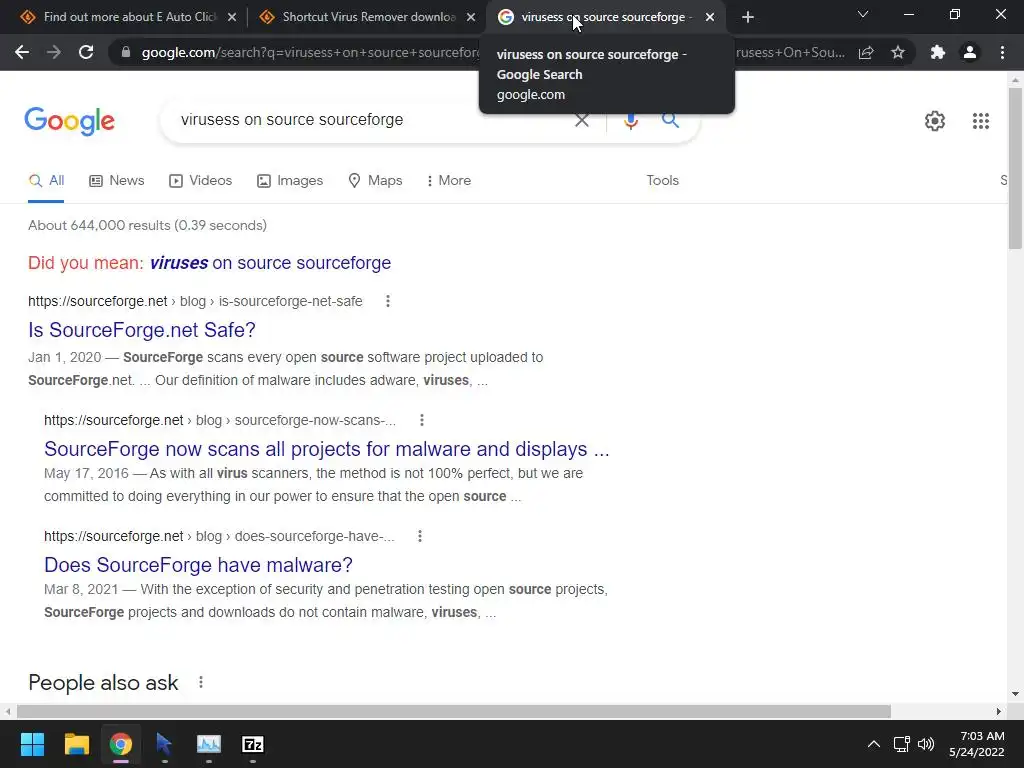Click the address bar URL
This screenshot has height=768, width=1024.
point(310,52)
